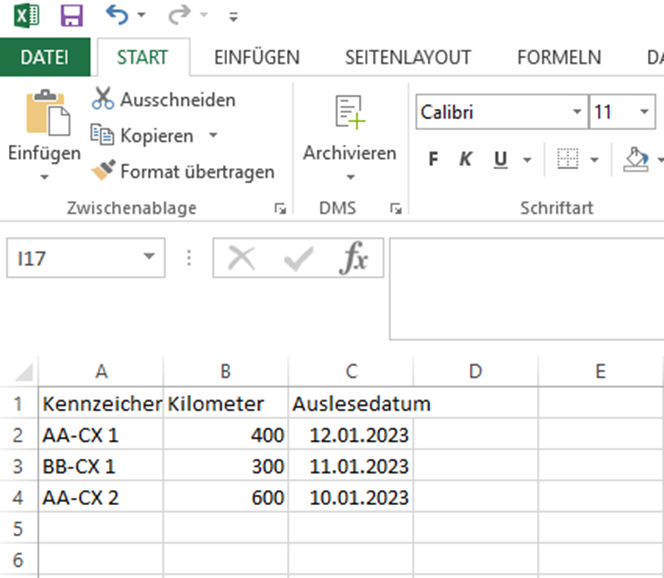This screenshot has height=578, width=664.
Task: Open the DATEI file menu
Action: [45, 58]
